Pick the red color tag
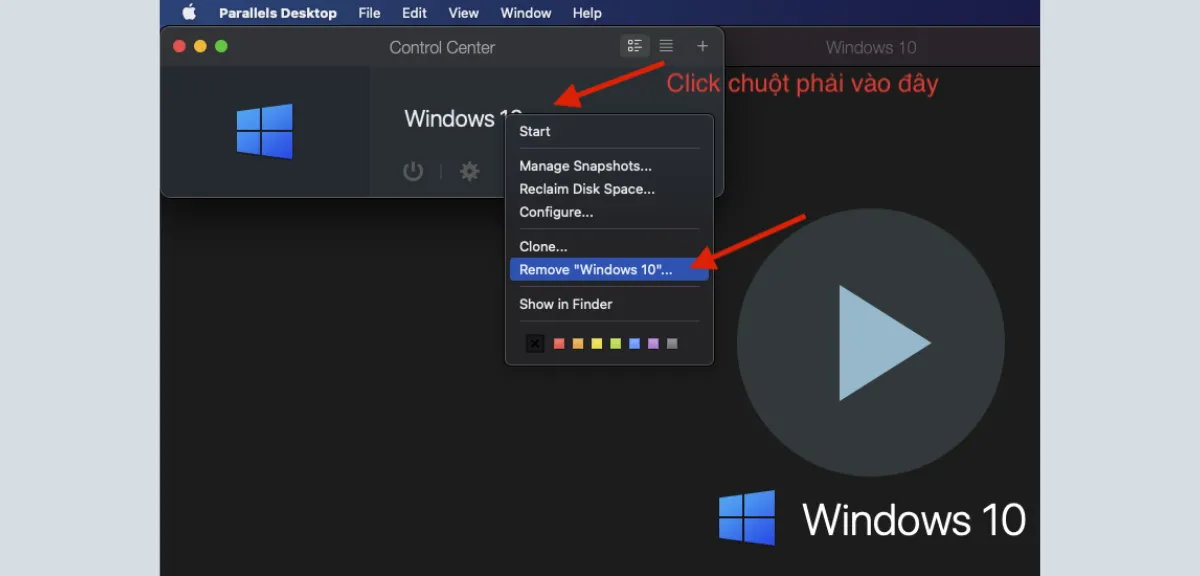The image size is (1200, 576). pyautogui.click(x=559, y=343)
